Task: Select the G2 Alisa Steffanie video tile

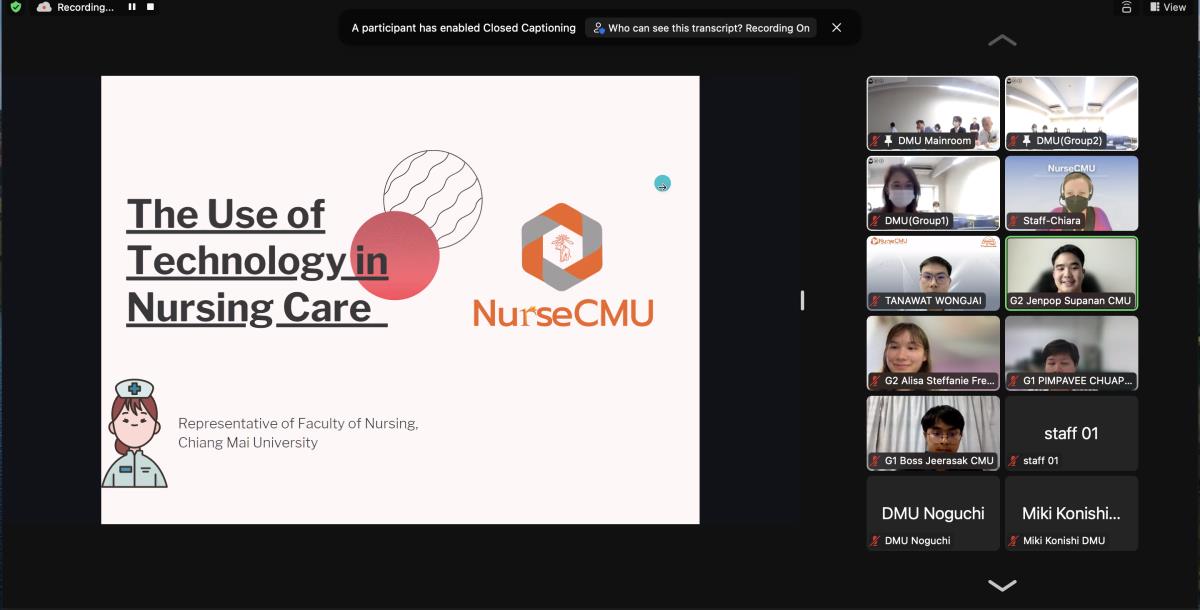Action: pos(933,353)
